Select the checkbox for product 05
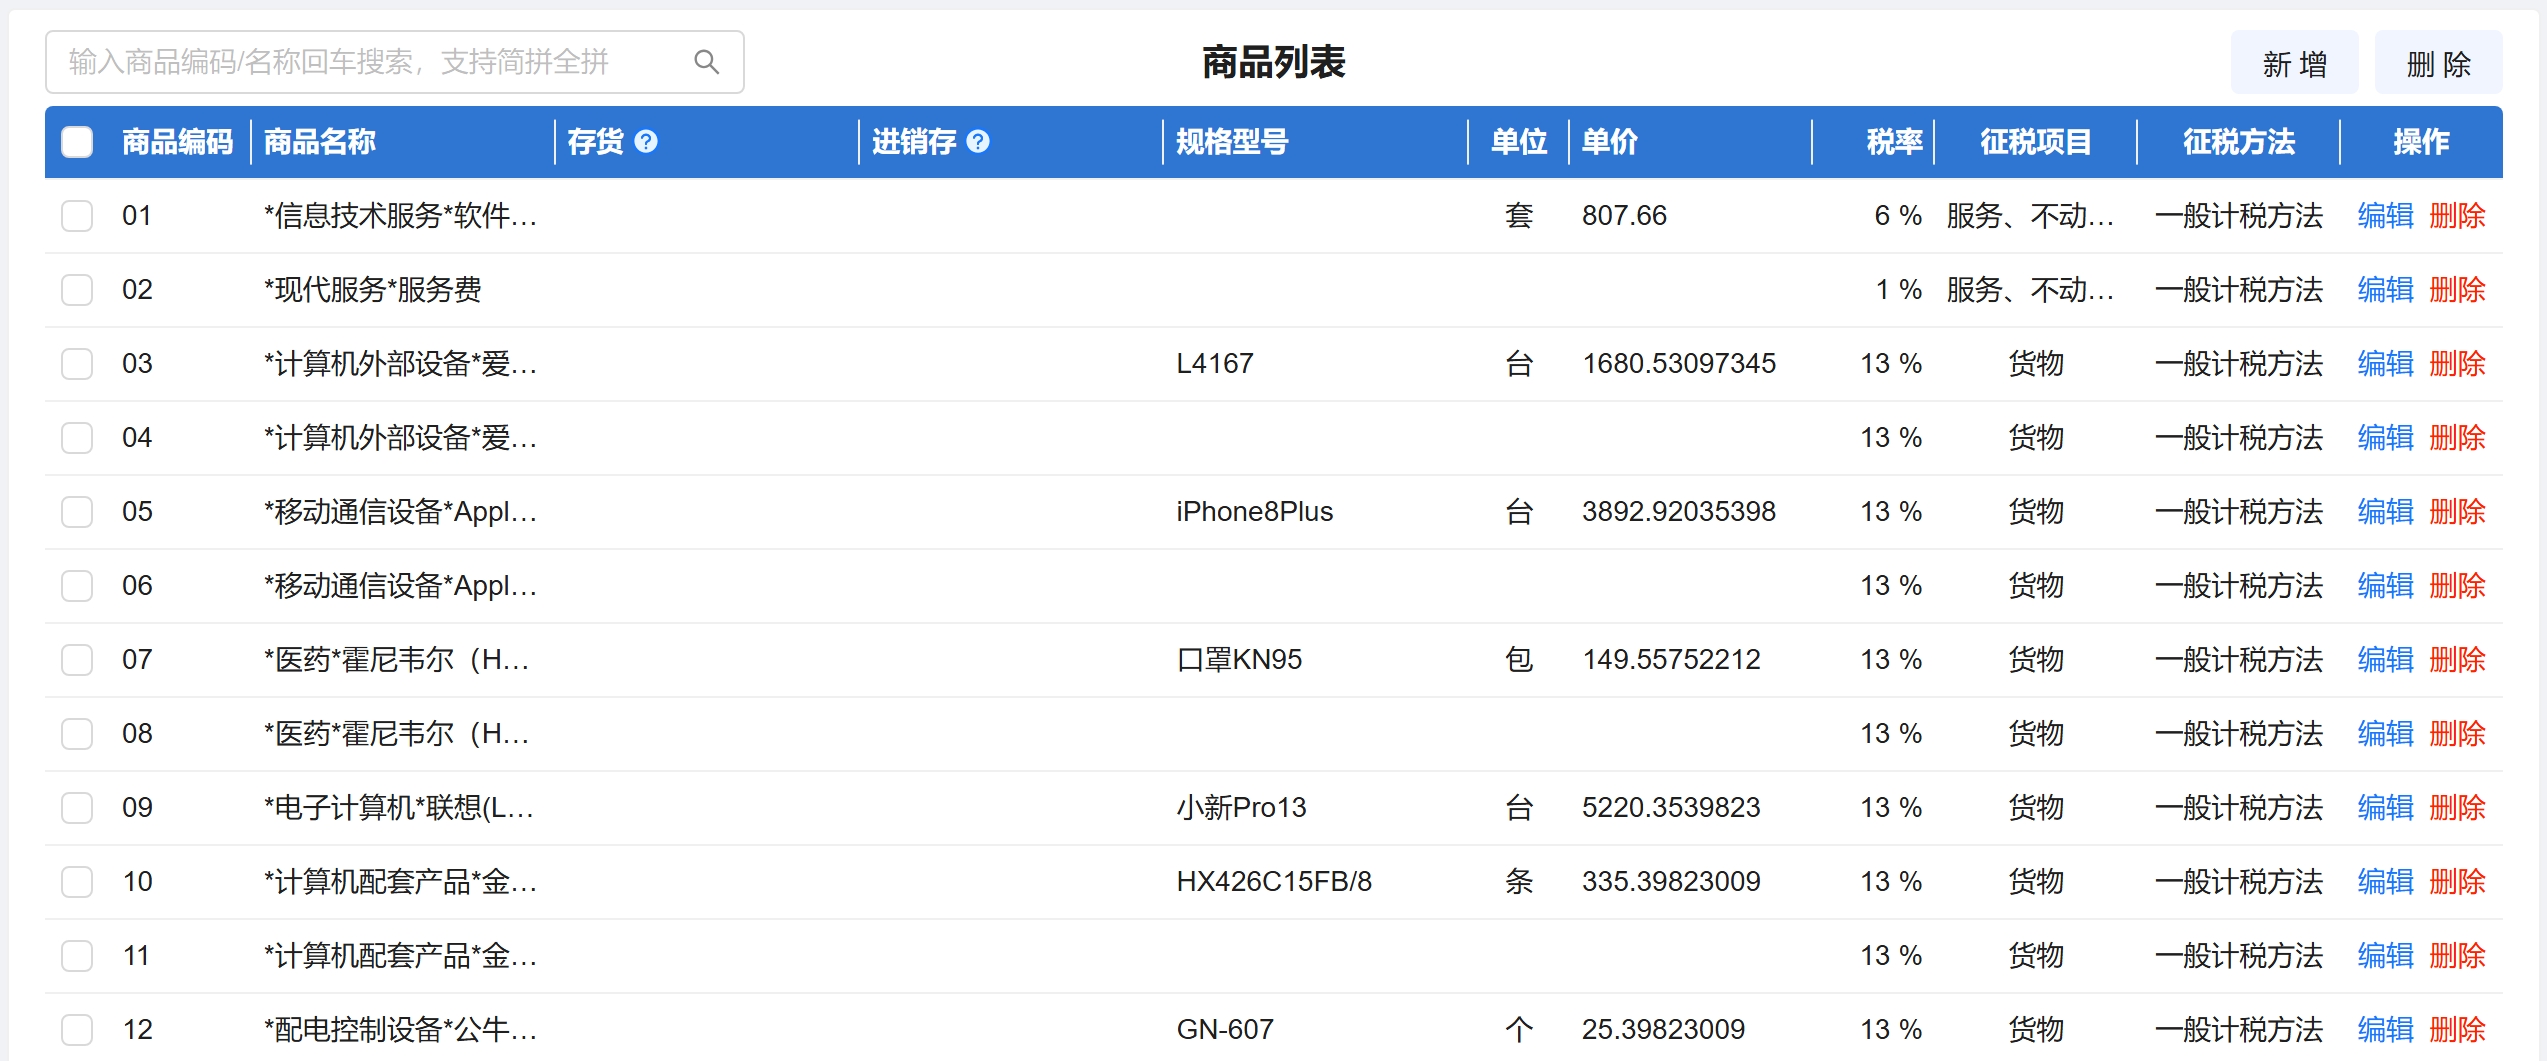The height and width of the screenshot is (1061, 2547). [x=77, y=512]
